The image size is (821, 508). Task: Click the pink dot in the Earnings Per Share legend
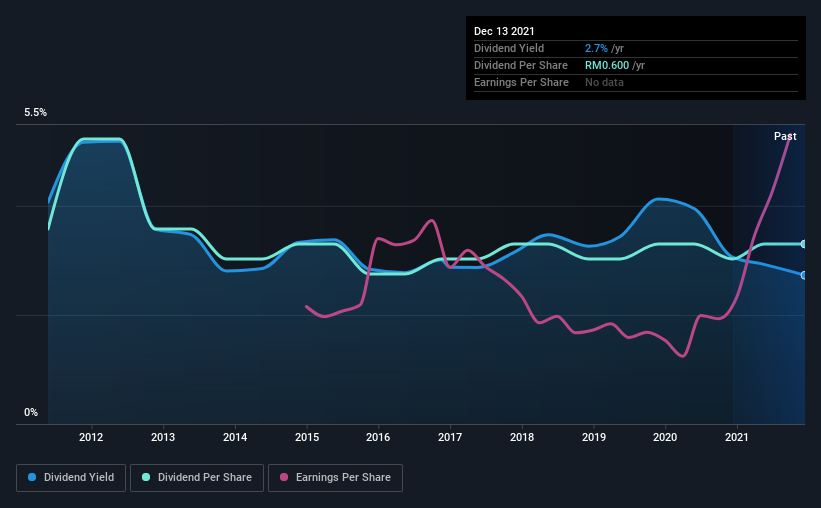pos(283,478)
